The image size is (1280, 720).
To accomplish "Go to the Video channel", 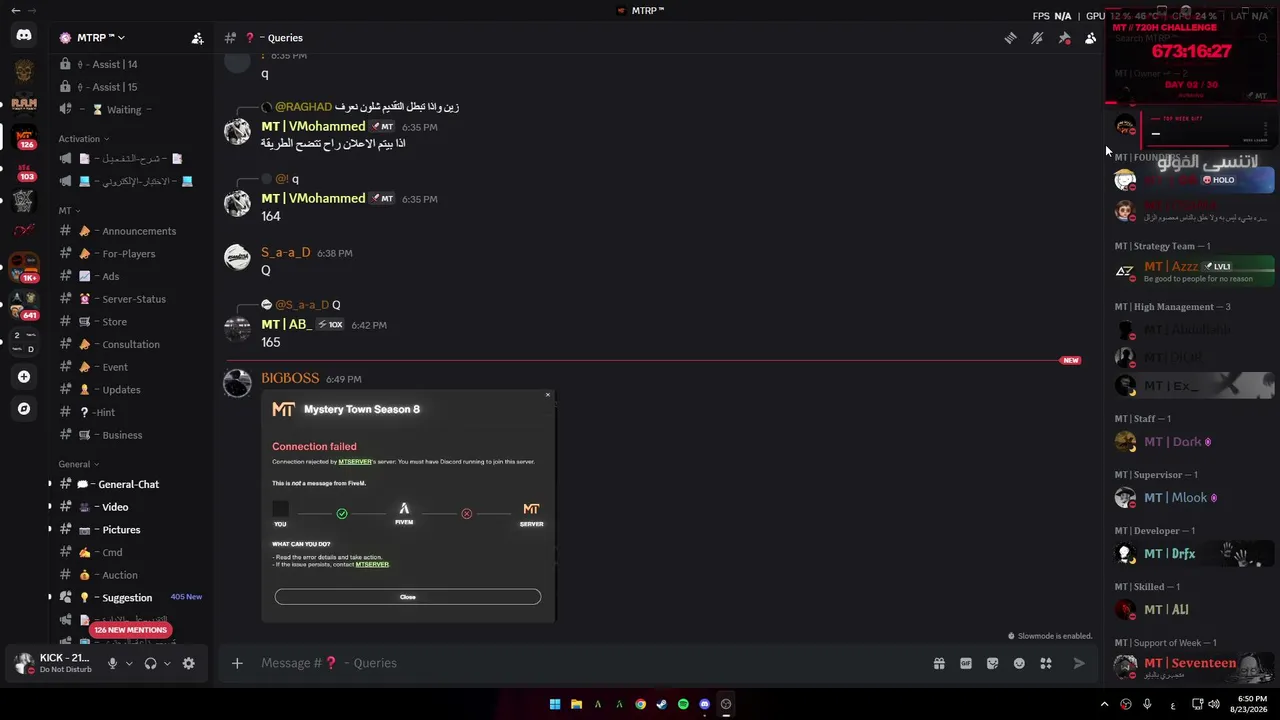I will point(130,507).
